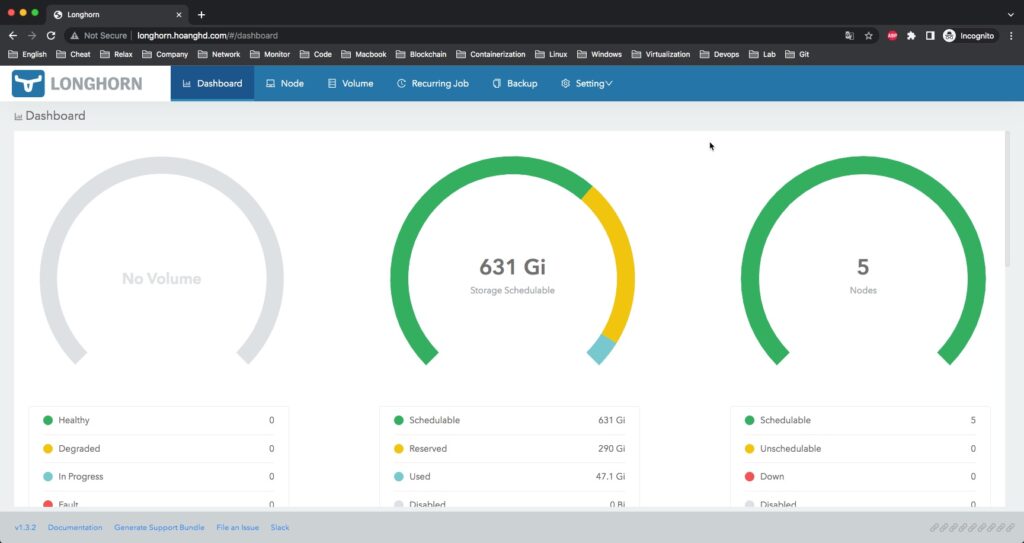
Task: Click the v1.3.2 version link
Action: pyautogui.click(x=25, y=527)
